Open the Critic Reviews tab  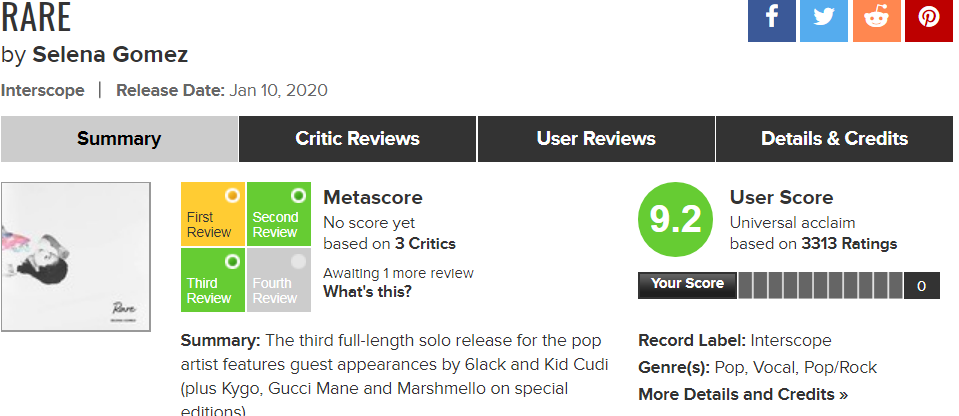(x=357, y=139)
